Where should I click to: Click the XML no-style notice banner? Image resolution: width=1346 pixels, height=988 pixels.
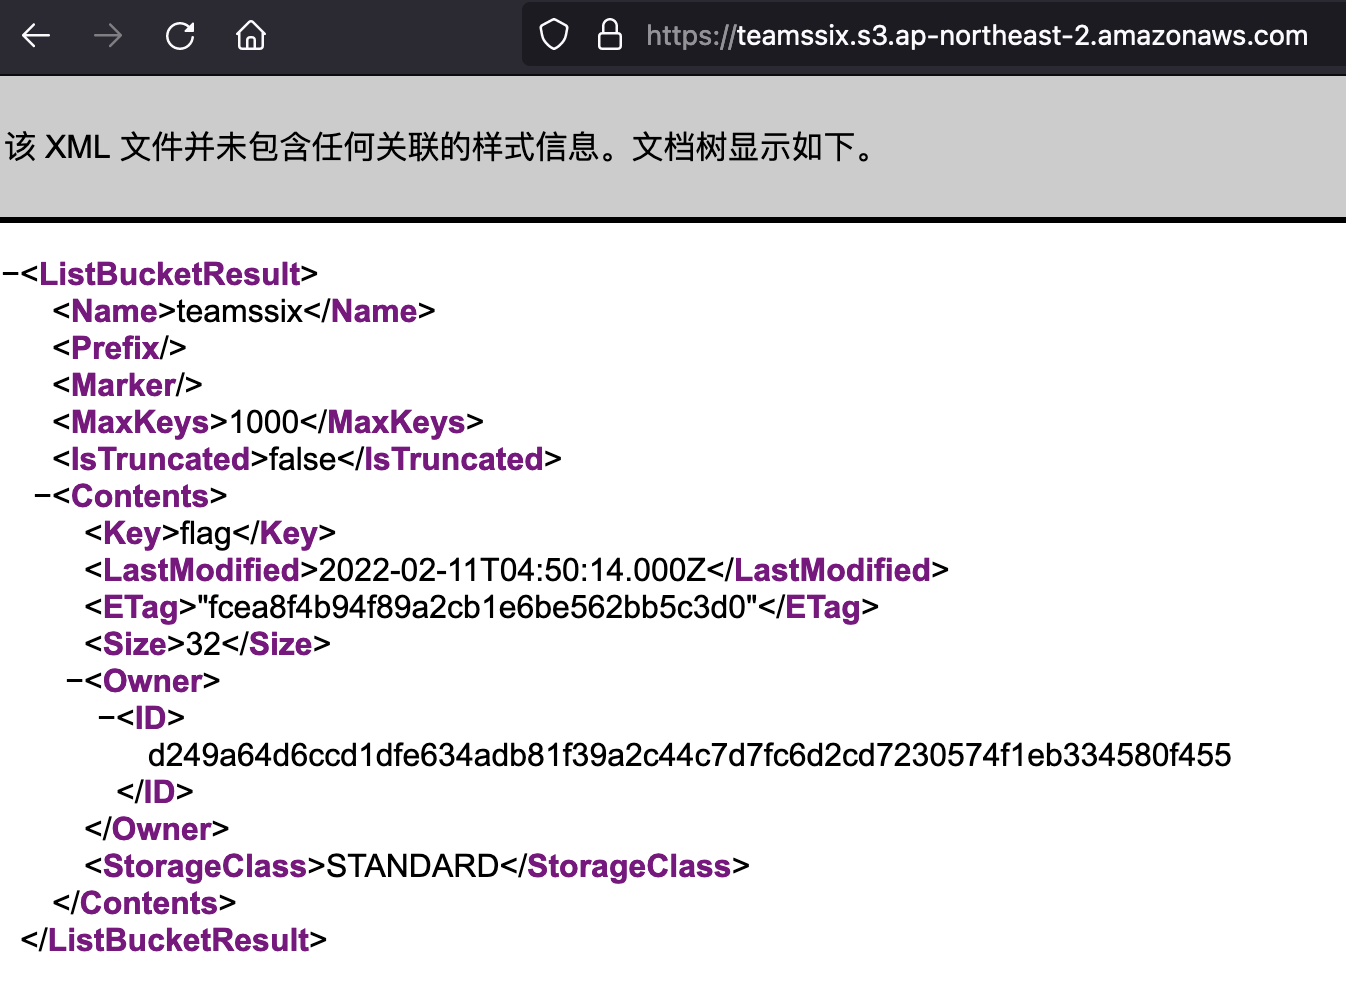pos(440,147)
